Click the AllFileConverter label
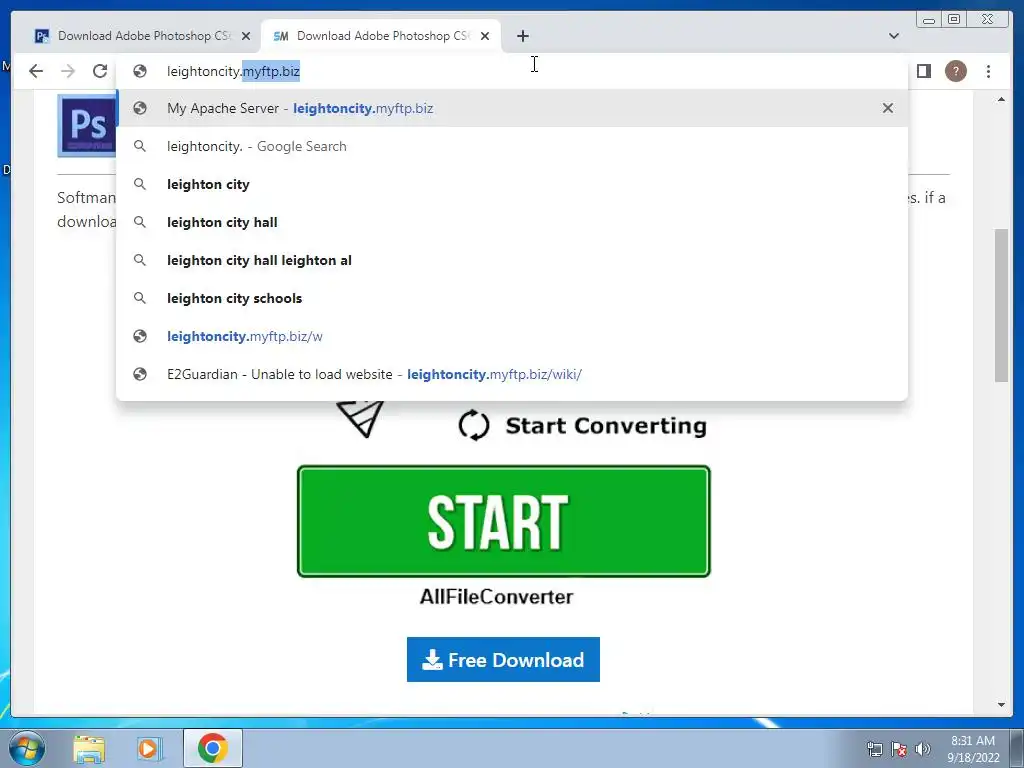The height and width of the screenshot is (768, 1024). [496, 596]
